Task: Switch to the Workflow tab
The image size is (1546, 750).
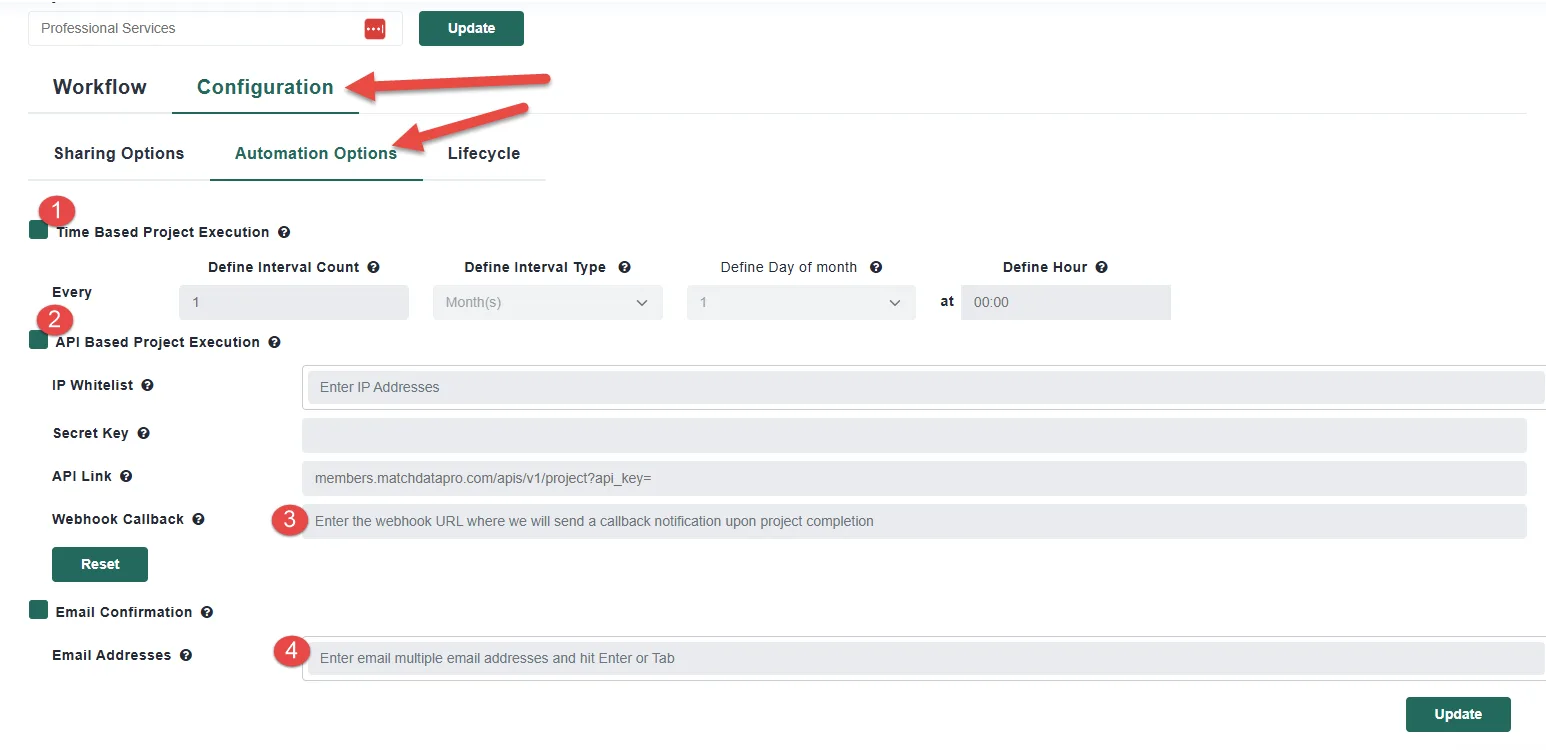Action: click(x=100, y=87)
